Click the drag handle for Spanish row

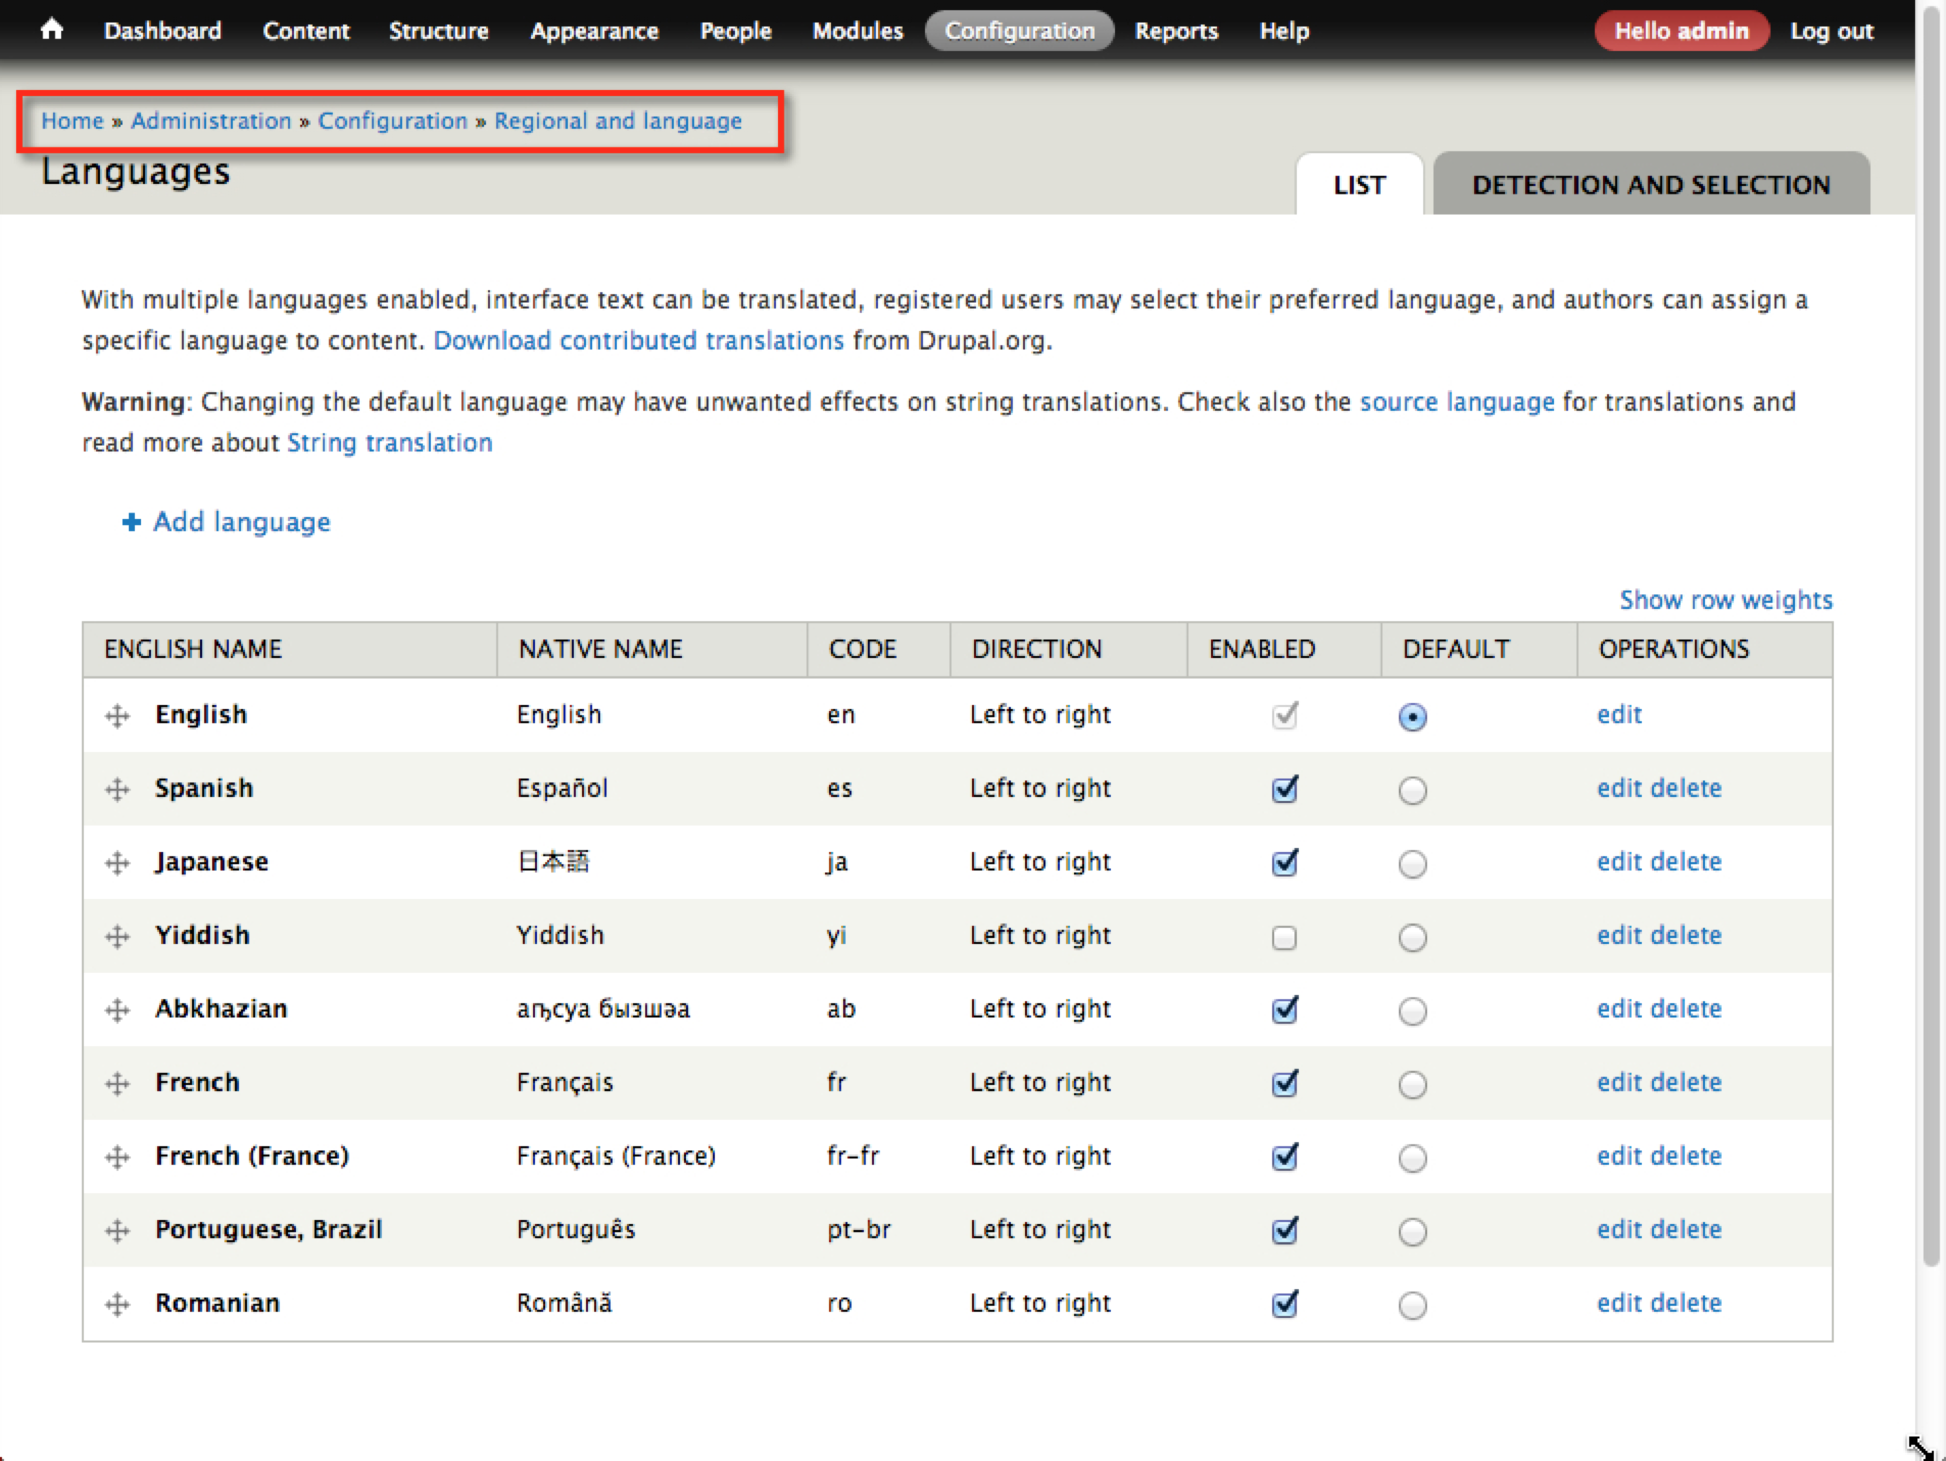pos(117,790)
